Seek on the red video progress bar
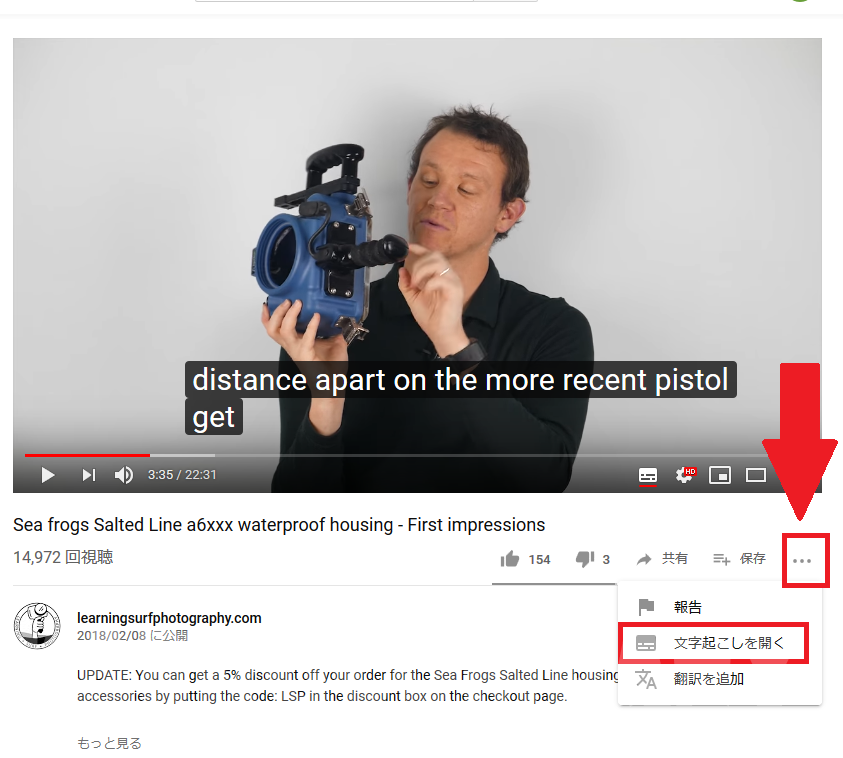Screen dimensions: 843x758 87,455
